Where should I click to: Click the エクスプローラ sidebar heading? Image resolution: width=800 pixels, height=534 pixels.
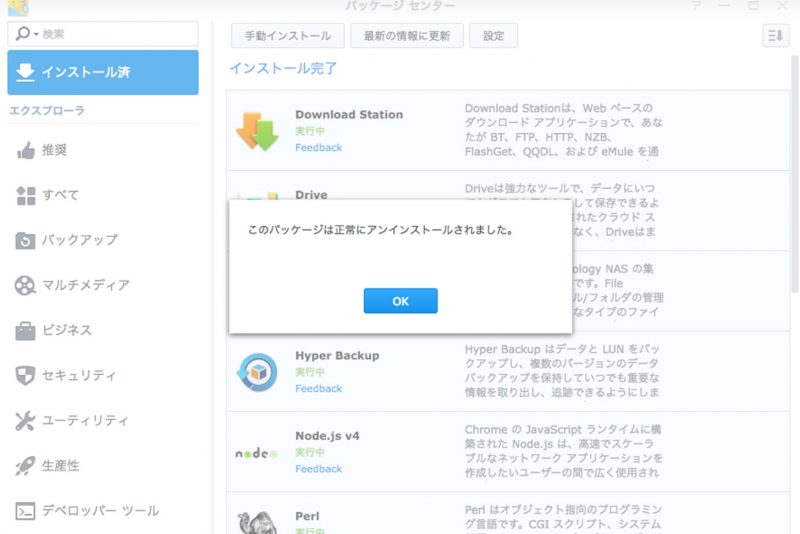click(x=47, y=111)
